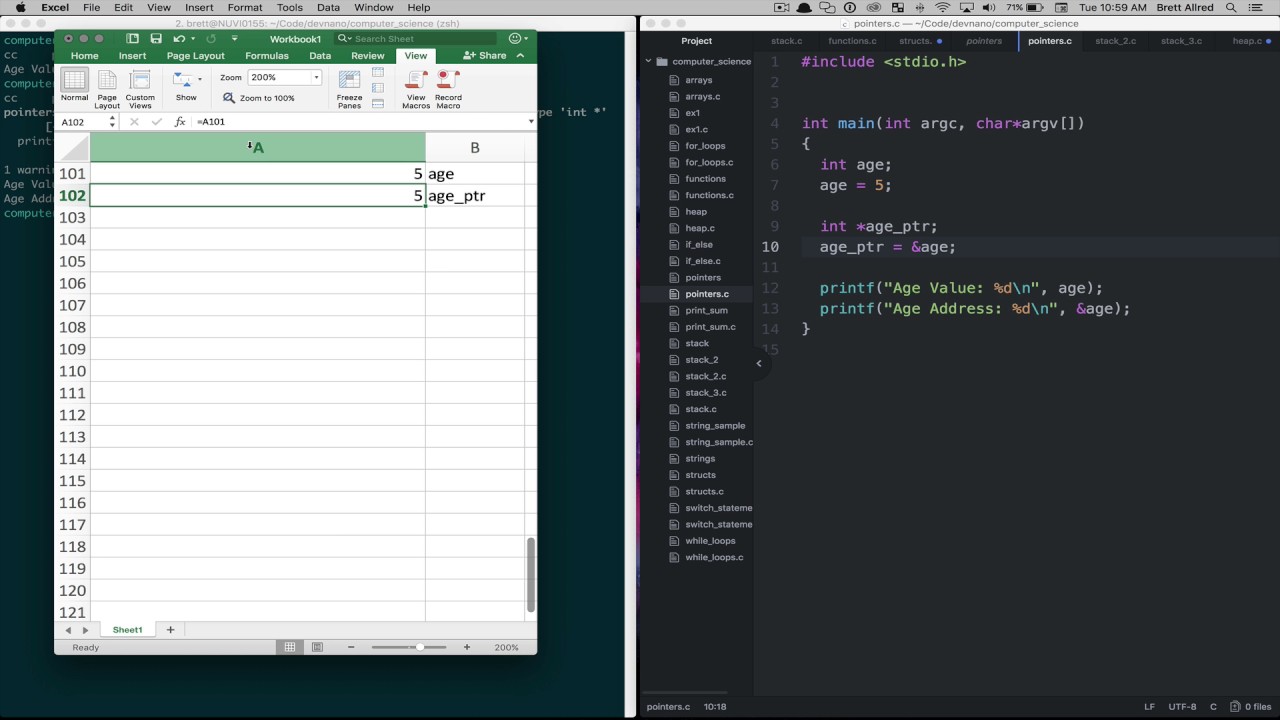
Task: Collapse the Excel ribbon with chevron
Action: click(521, 56)
